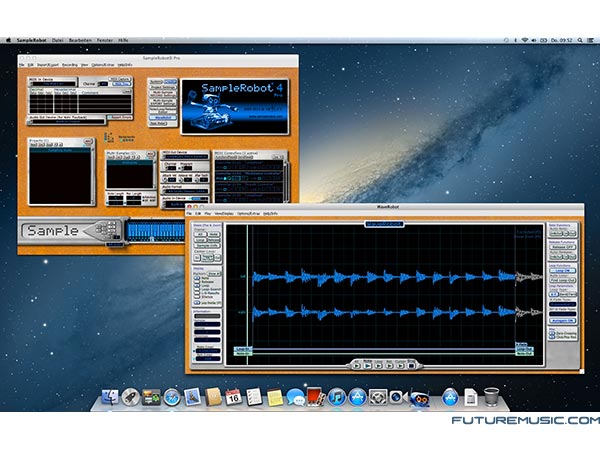Image resolution: width=600 pixels, height=450 pixels.
Task: Toggle Loop Fade display switch
Action: click(197, 303)
